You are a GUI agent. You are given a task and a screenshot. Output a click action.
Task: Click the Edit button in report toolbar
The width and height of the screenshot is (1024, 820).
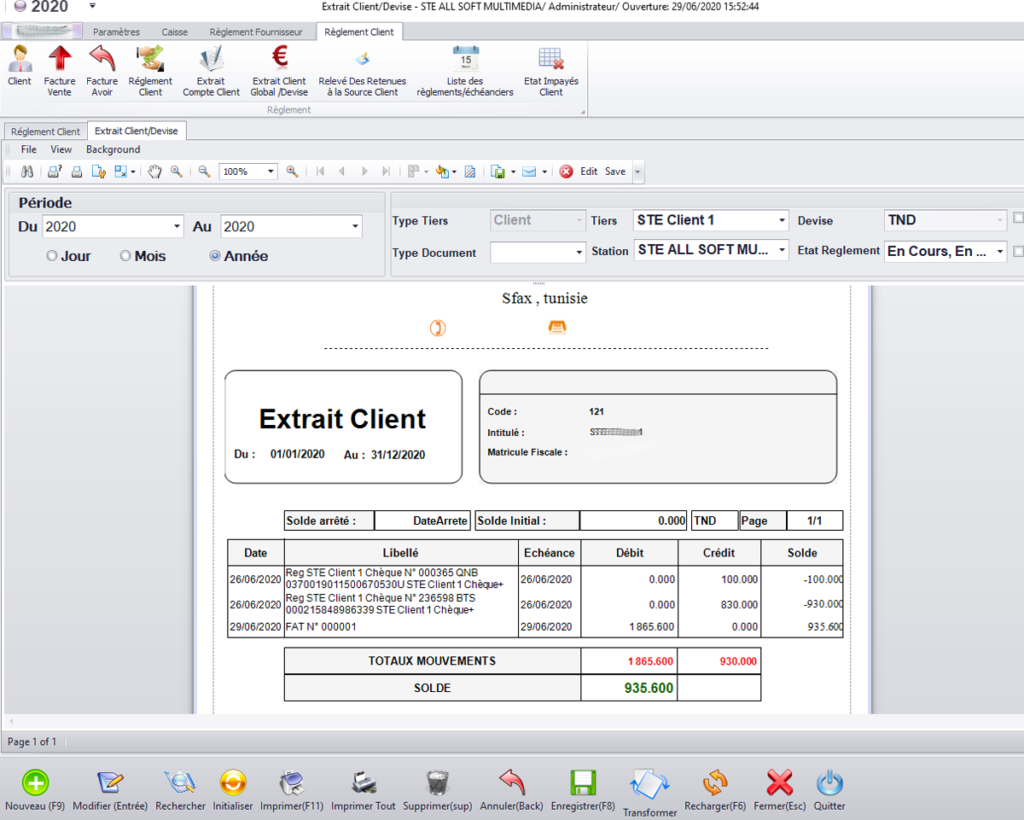point(589,171)
